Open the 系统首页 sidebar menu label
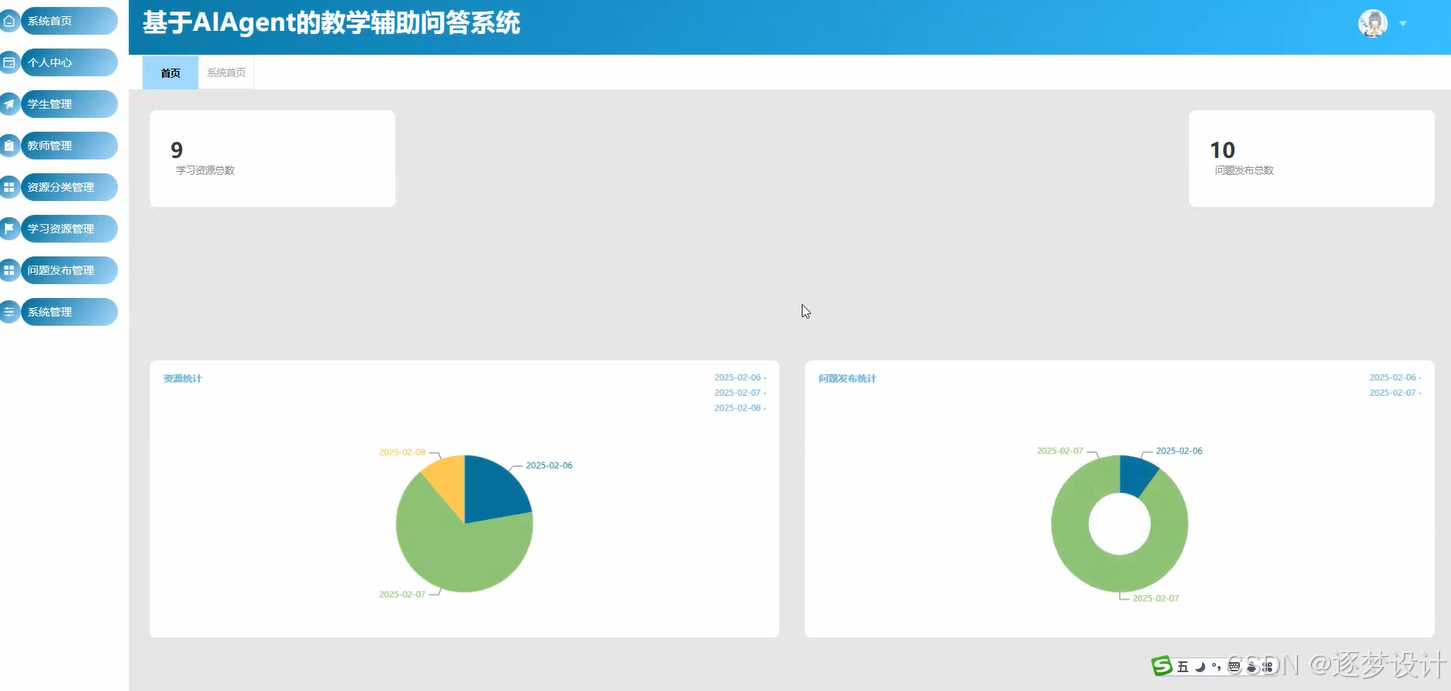This screenshot has height=691, width=1451. (50, 21)
